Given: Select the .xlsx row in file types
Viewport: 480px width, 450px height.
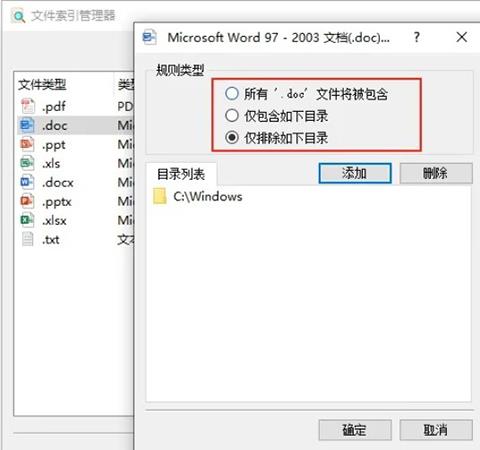Looking at the screenshot, I should click(x=76, y=220).
